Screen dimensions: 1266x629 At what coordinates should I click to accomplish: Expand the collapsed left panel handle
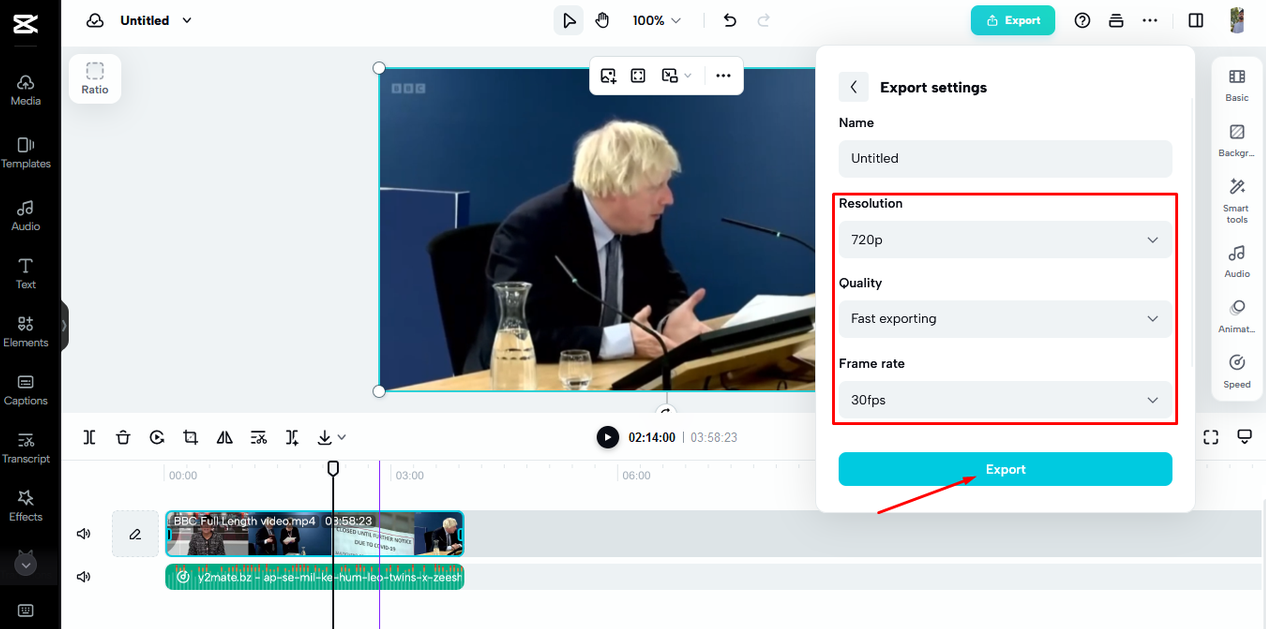pos(64,325)
